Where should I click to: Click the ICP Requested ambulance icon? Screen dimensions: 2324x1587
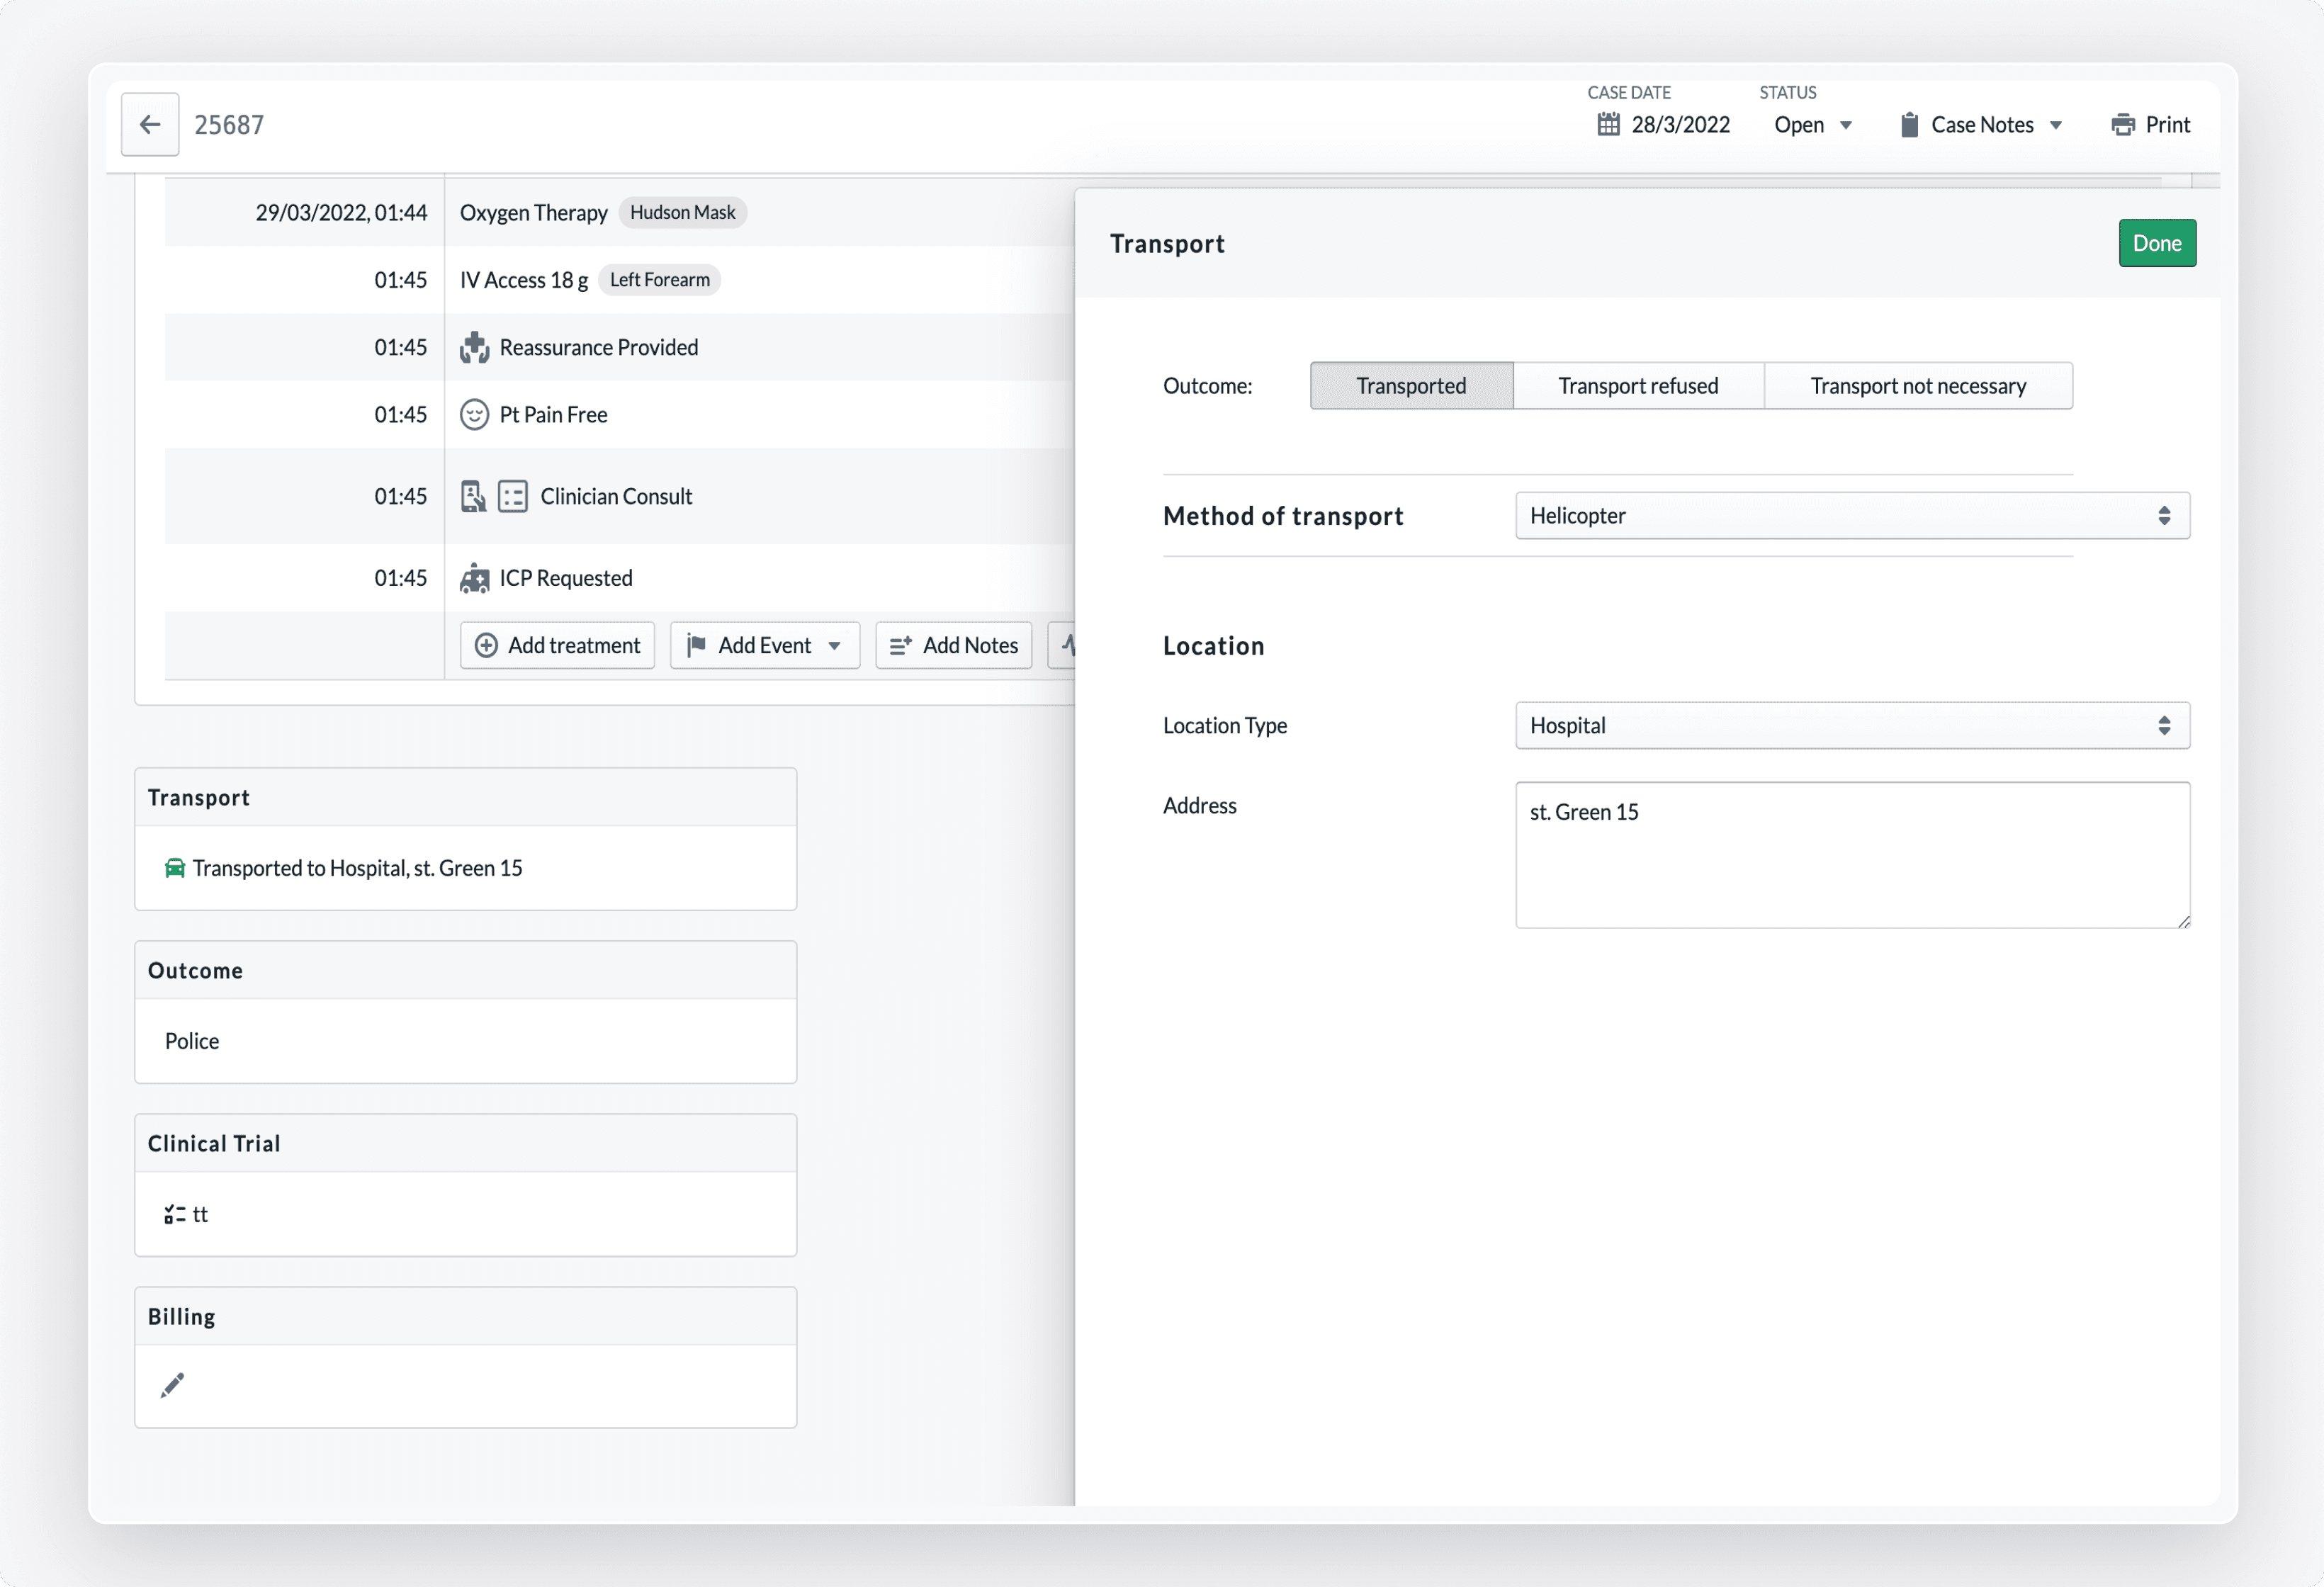pos(474,578)
